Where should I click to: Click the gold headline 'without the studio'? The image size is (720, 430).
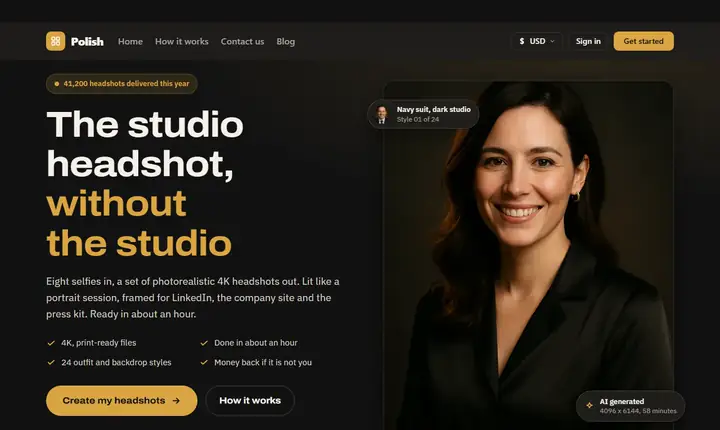pyautogui.click(x=139, y=223)
